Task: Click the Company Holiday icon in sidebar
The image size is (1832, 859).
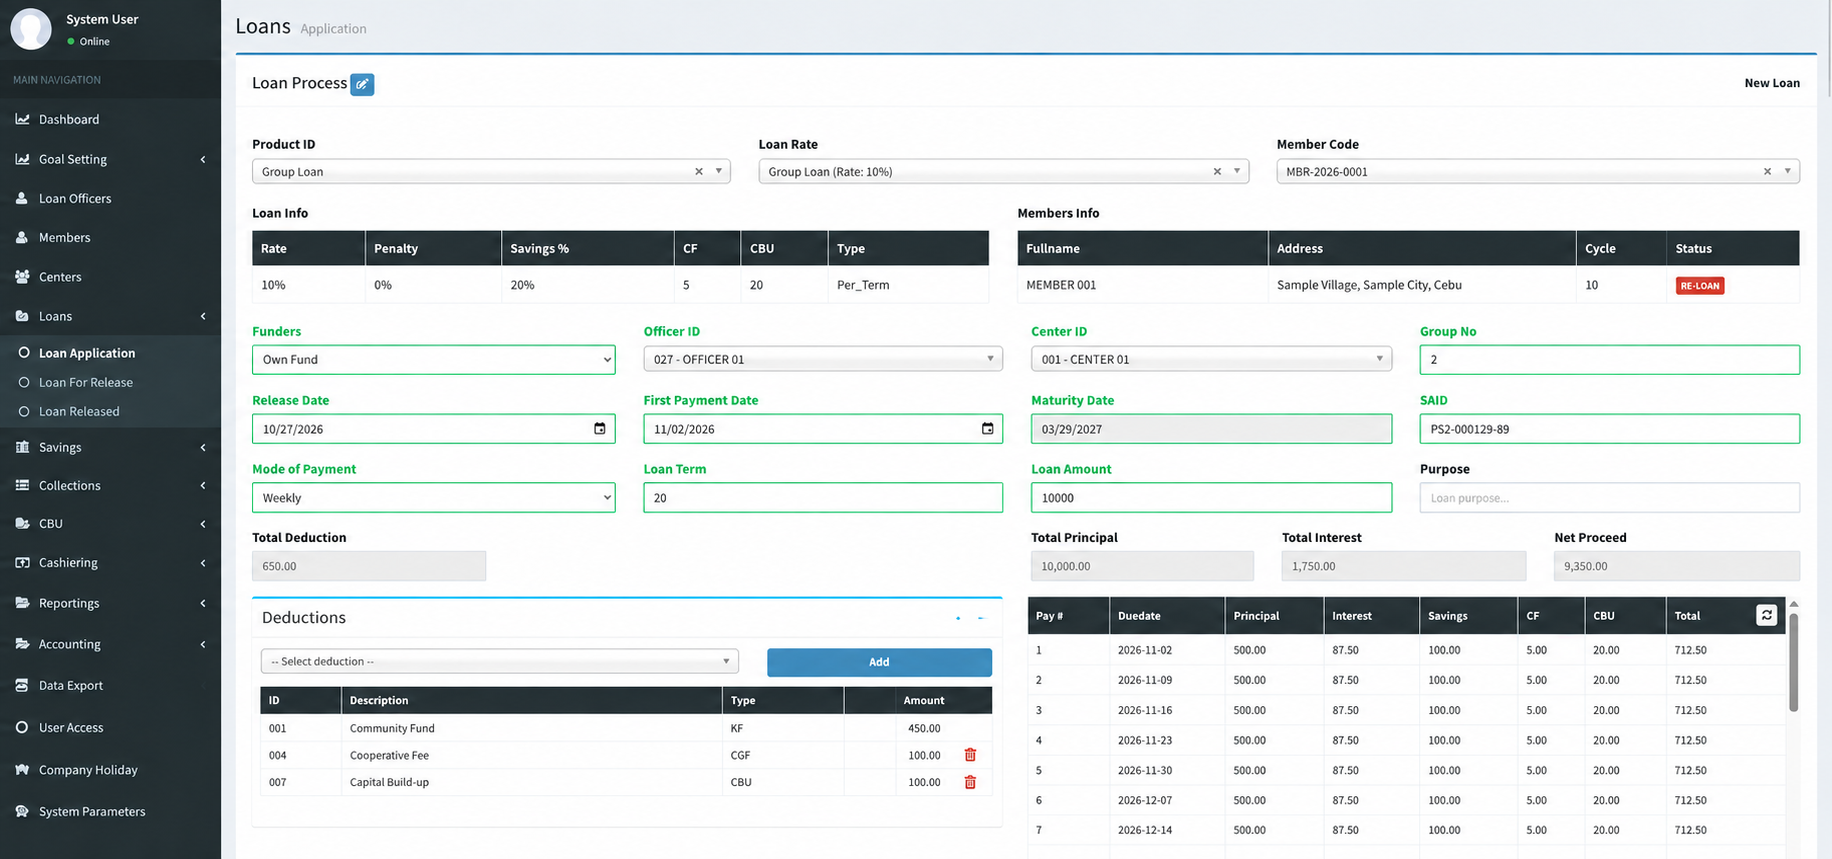Action: [22, 769]
